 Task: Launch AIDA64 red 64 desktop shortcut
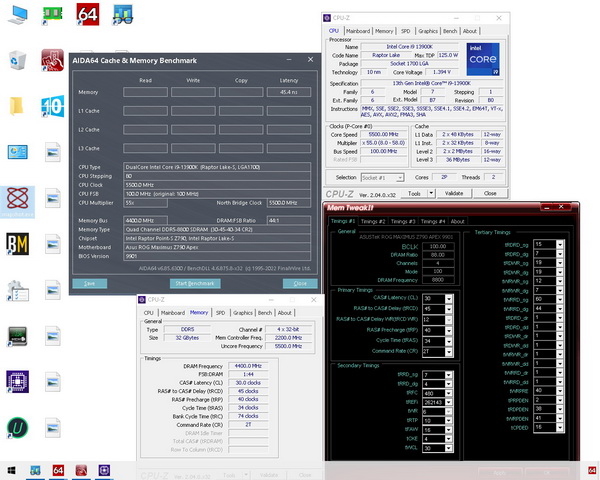pos(88,15)
